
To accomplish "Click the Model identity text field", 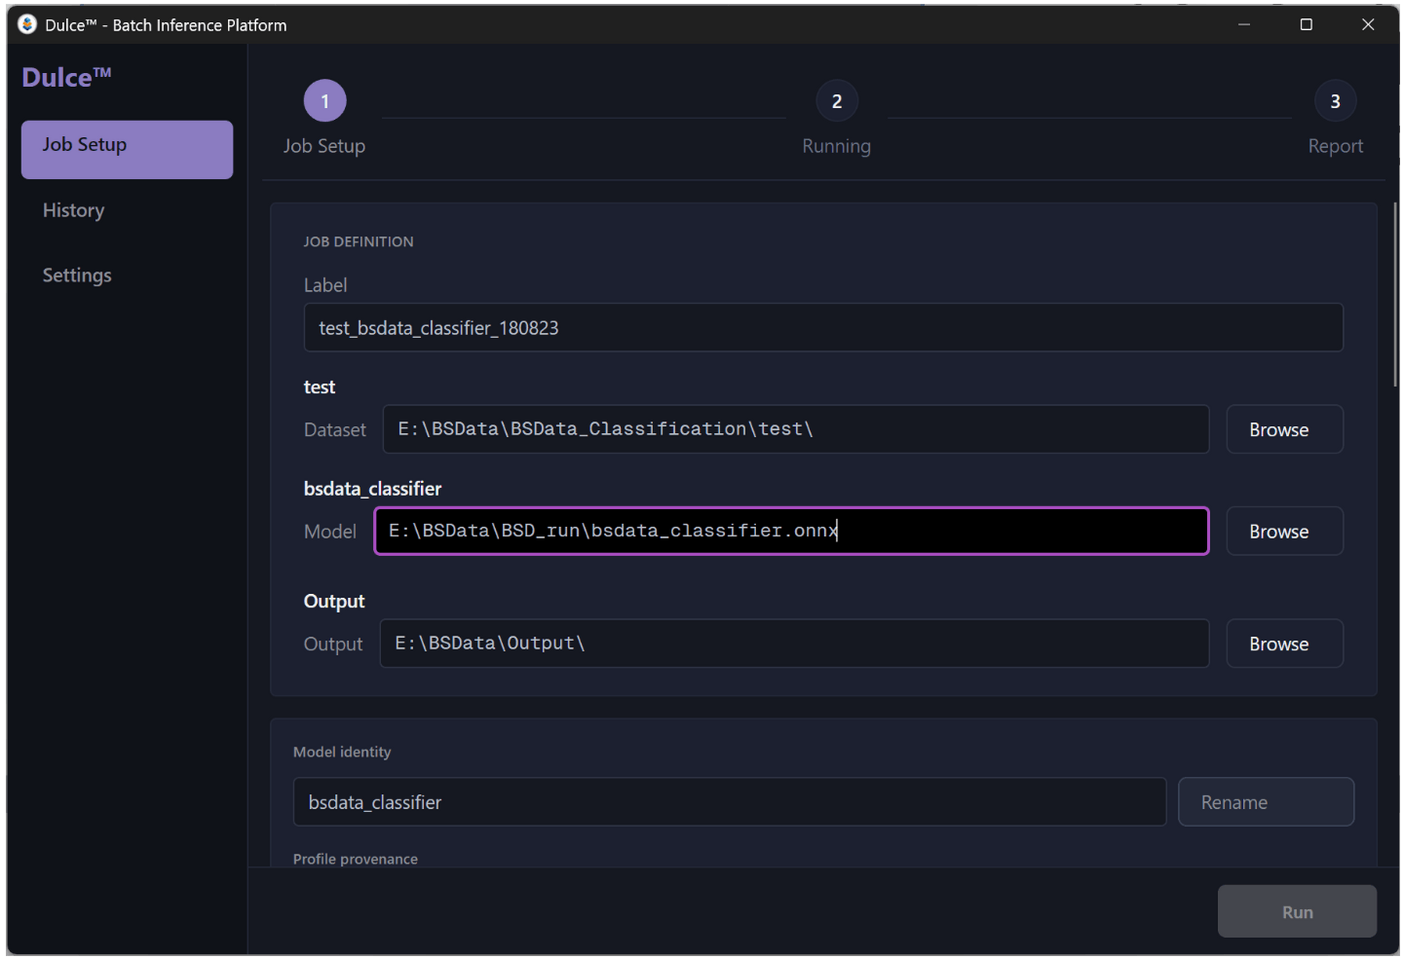I will (x=729, y=802).
